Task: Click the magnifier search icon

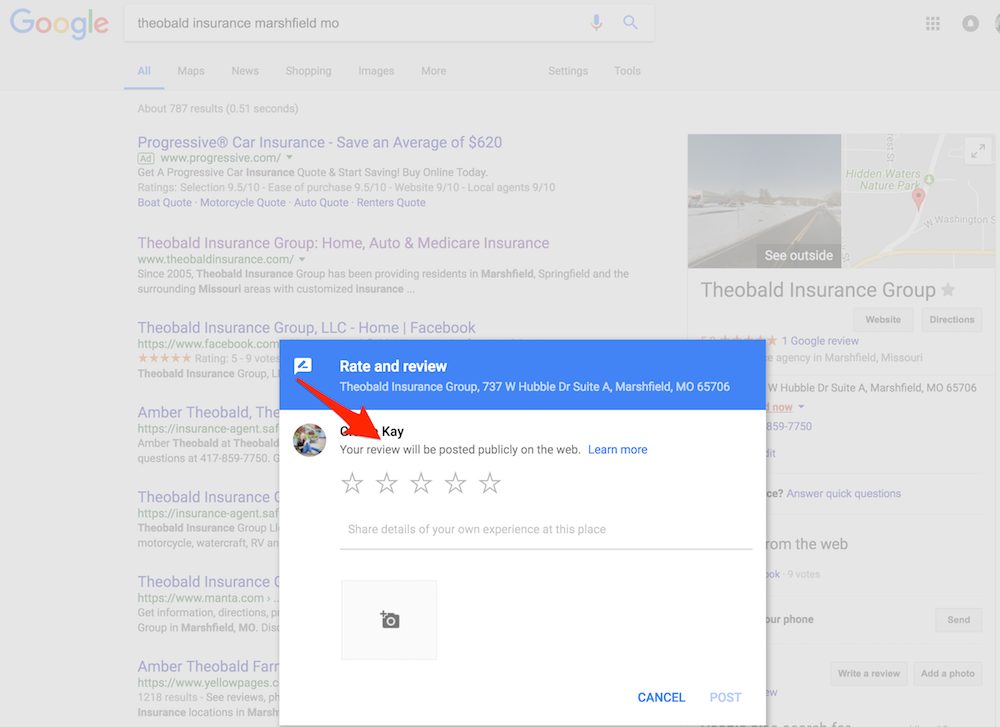Action: [x=630, y=23]
